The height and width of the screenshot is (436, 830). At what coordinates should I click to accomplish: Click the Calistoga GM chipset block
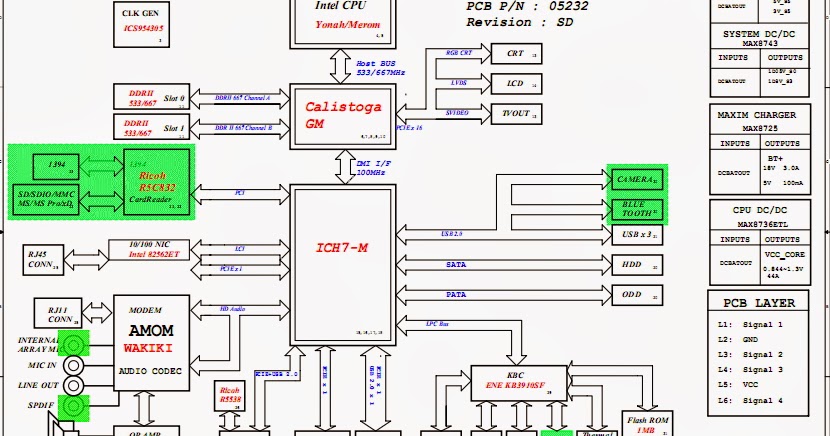(x=343, y=116)
